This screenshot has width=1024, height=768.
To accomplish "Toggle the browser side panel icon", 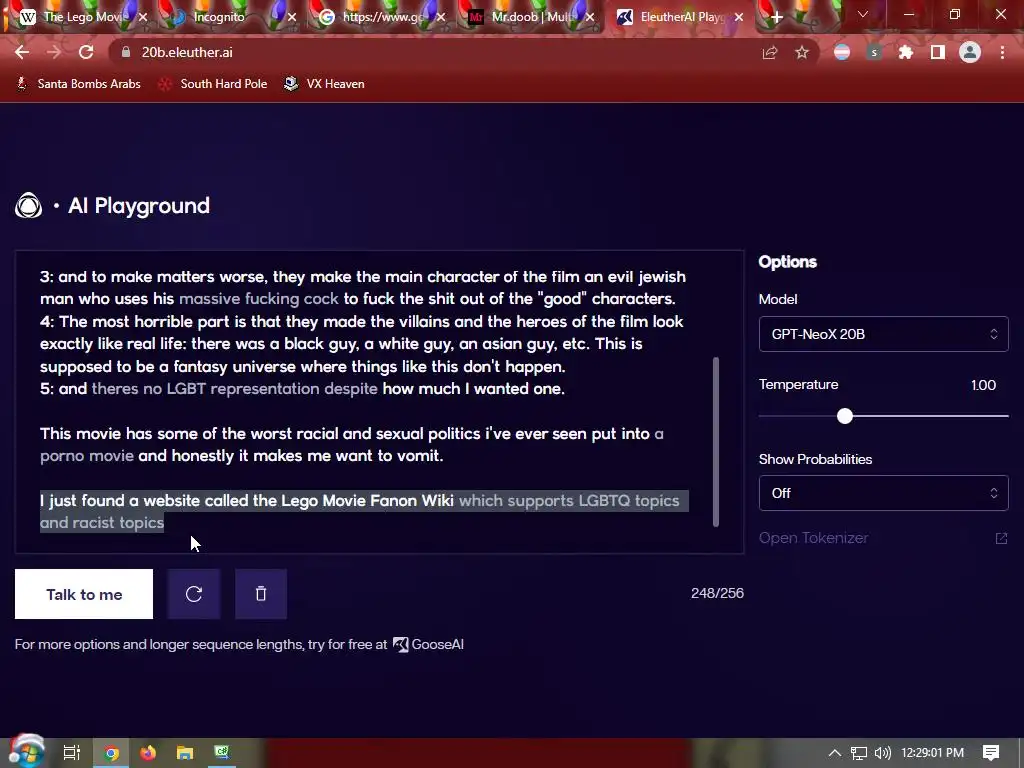I will (x=938, y=52).
